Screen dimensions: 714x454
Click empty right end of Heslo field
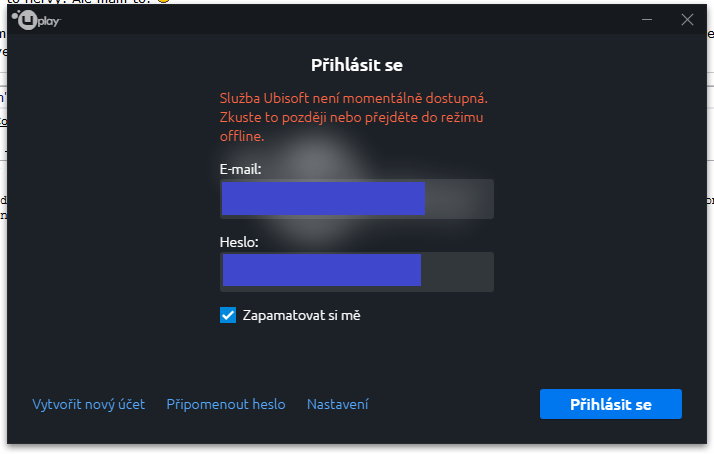click(x=457, y=272)
